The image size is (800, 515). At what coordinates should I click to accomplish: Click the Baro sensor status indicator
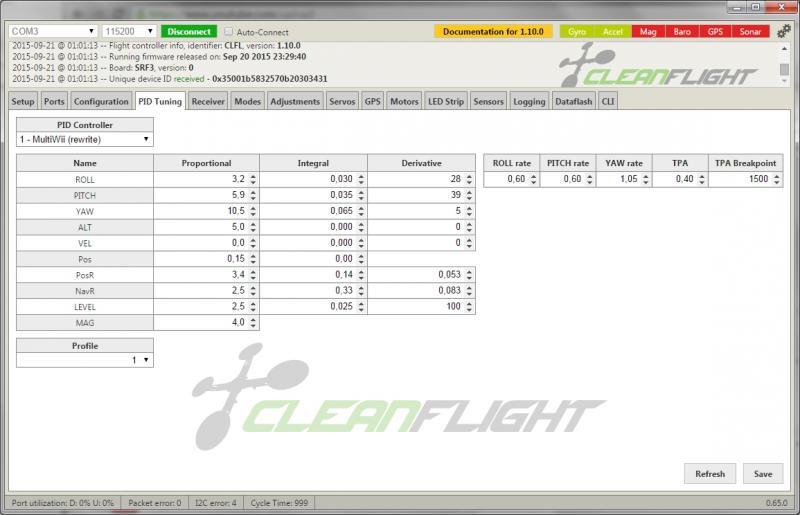pos(682,32)
